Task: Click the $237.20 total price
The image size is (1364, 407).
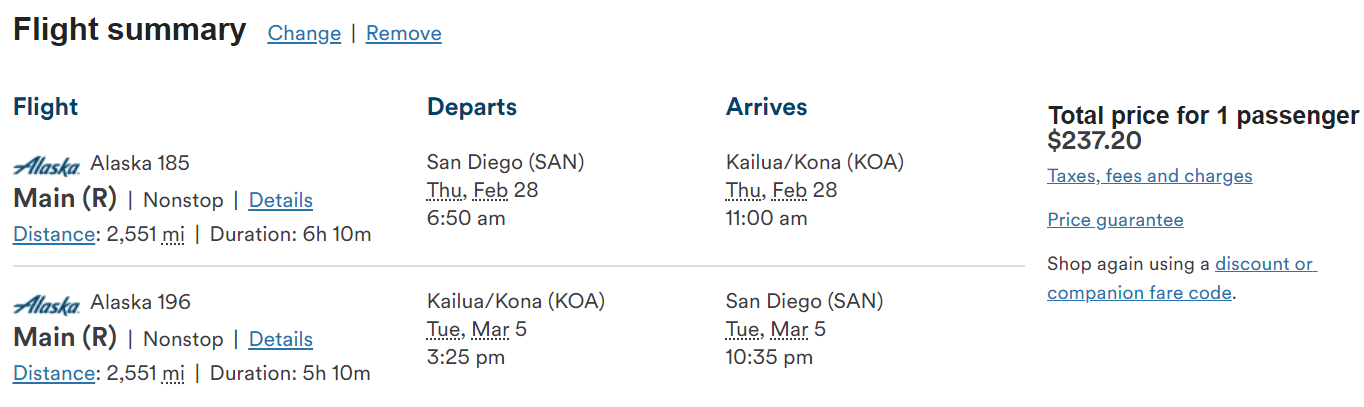Action: tap(1094, 141)
